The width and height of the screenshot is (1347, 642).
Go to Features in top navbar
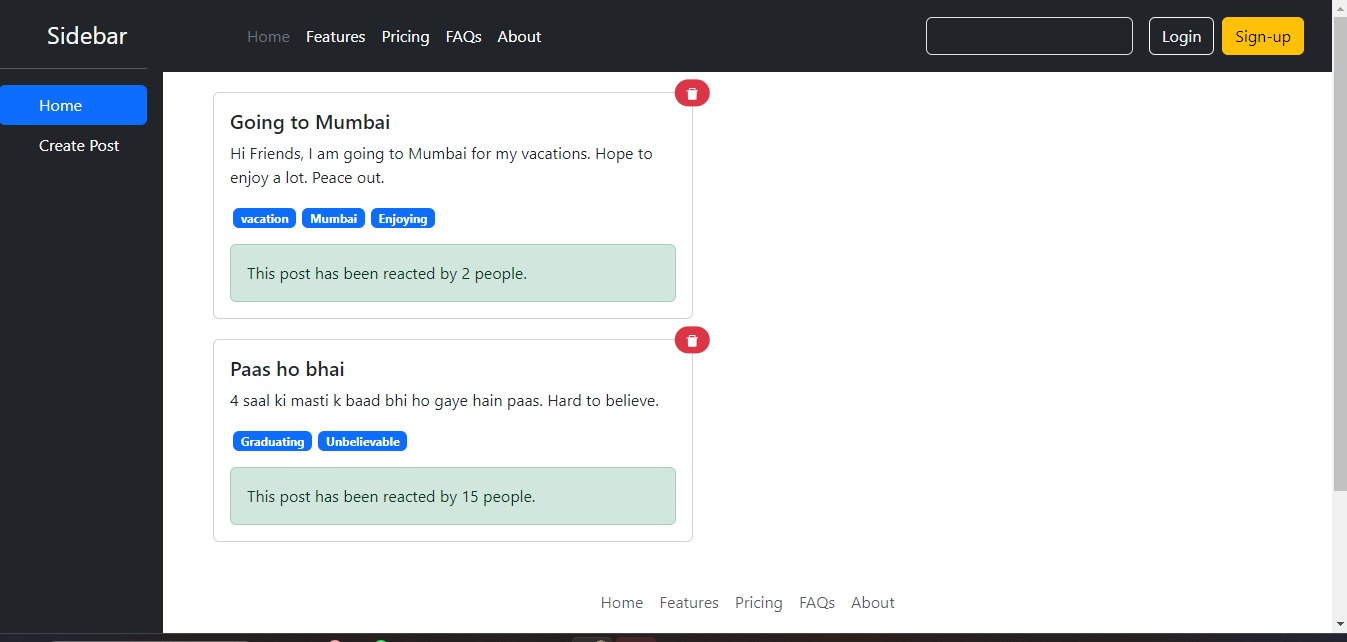coord(335,36)
